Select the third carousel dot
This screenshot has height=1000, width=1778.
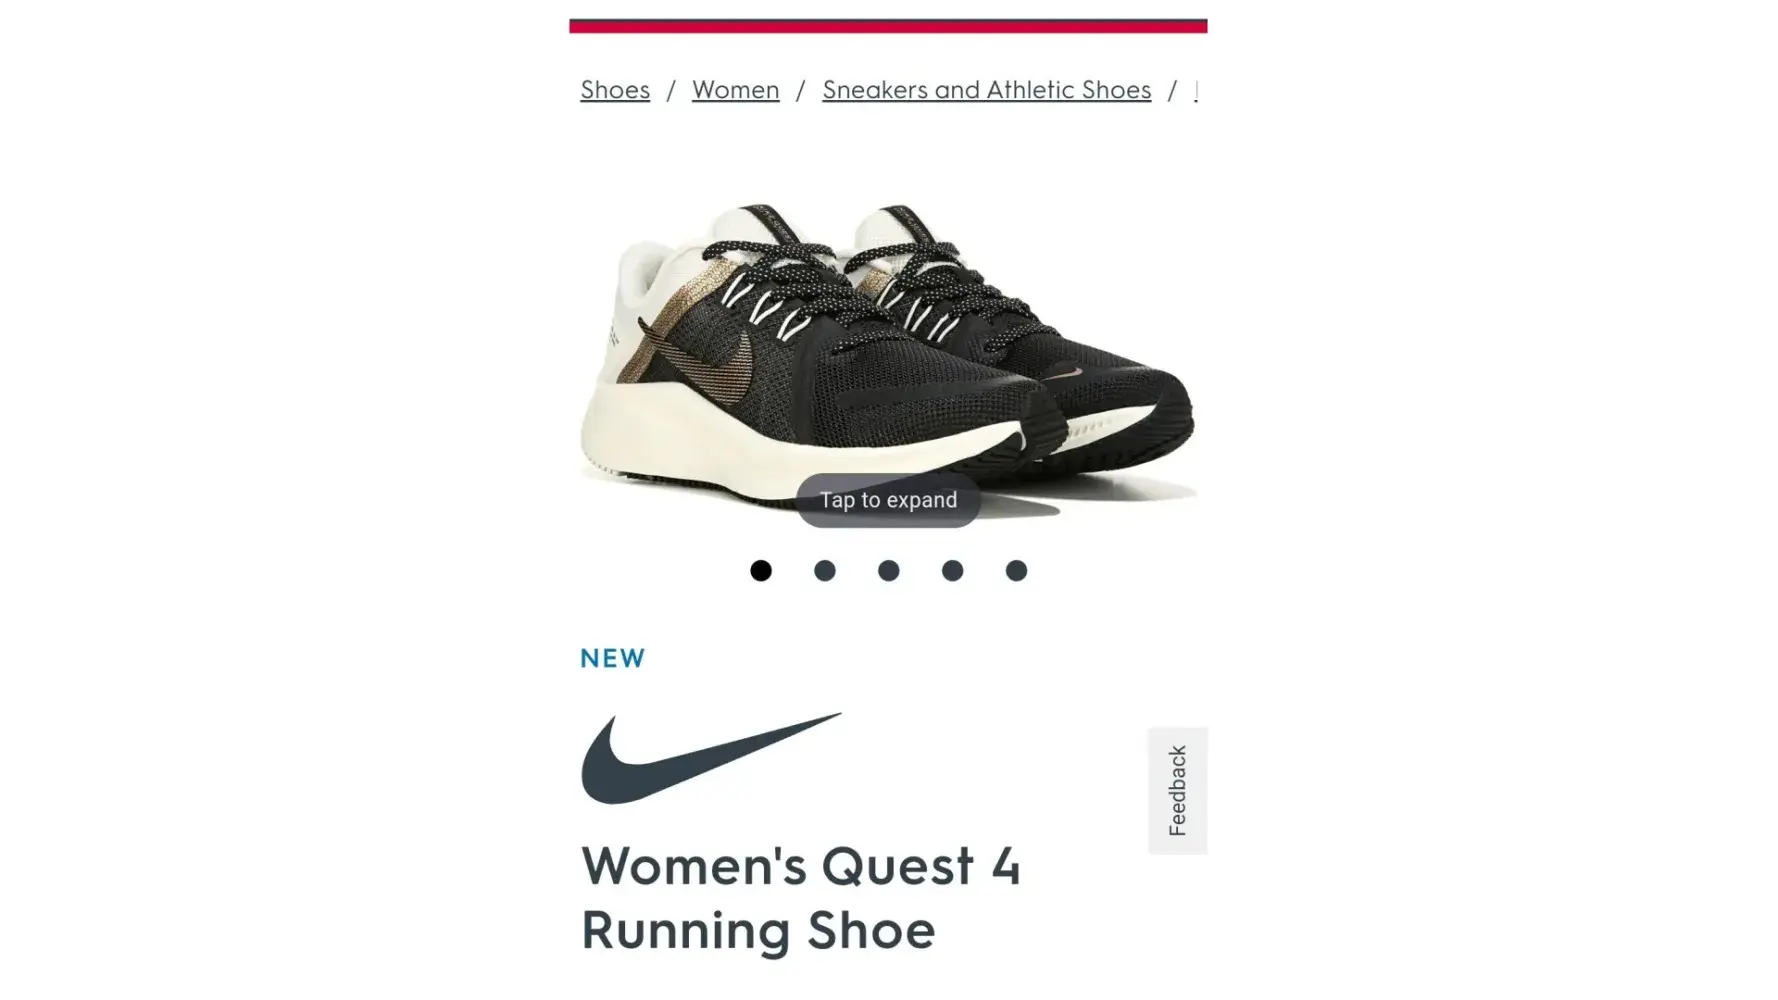click(x=888, y=571)
